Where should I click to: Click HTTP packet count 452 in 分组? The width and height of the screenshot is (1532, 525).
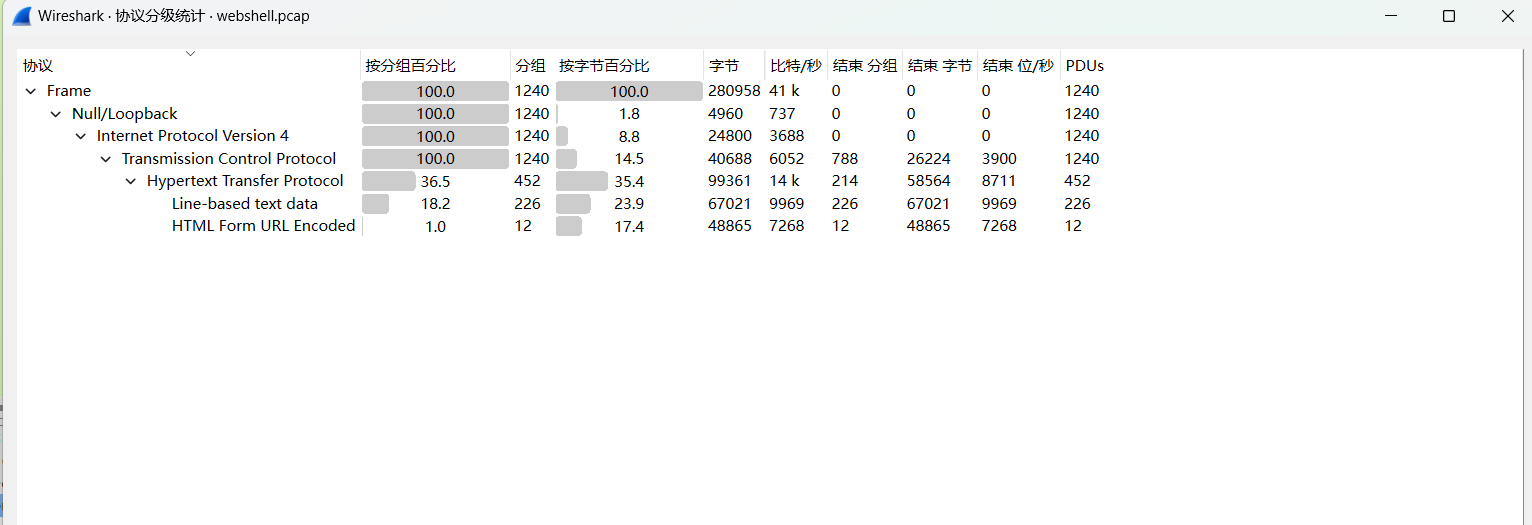coord(527,181)
